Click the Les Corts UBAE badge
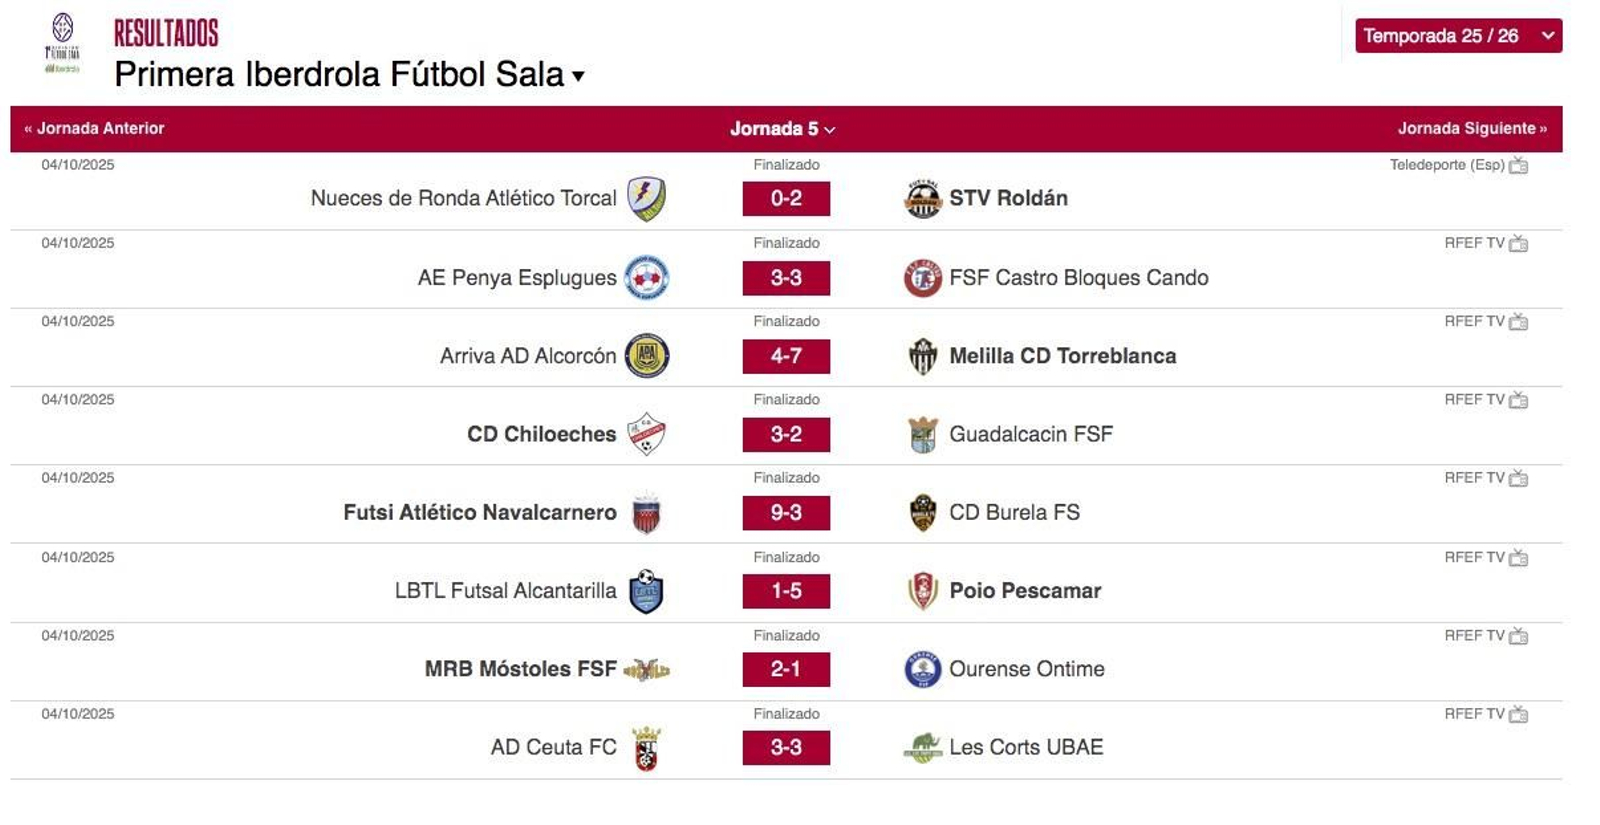Screen dimensions: 1600x825 point(926,747)
